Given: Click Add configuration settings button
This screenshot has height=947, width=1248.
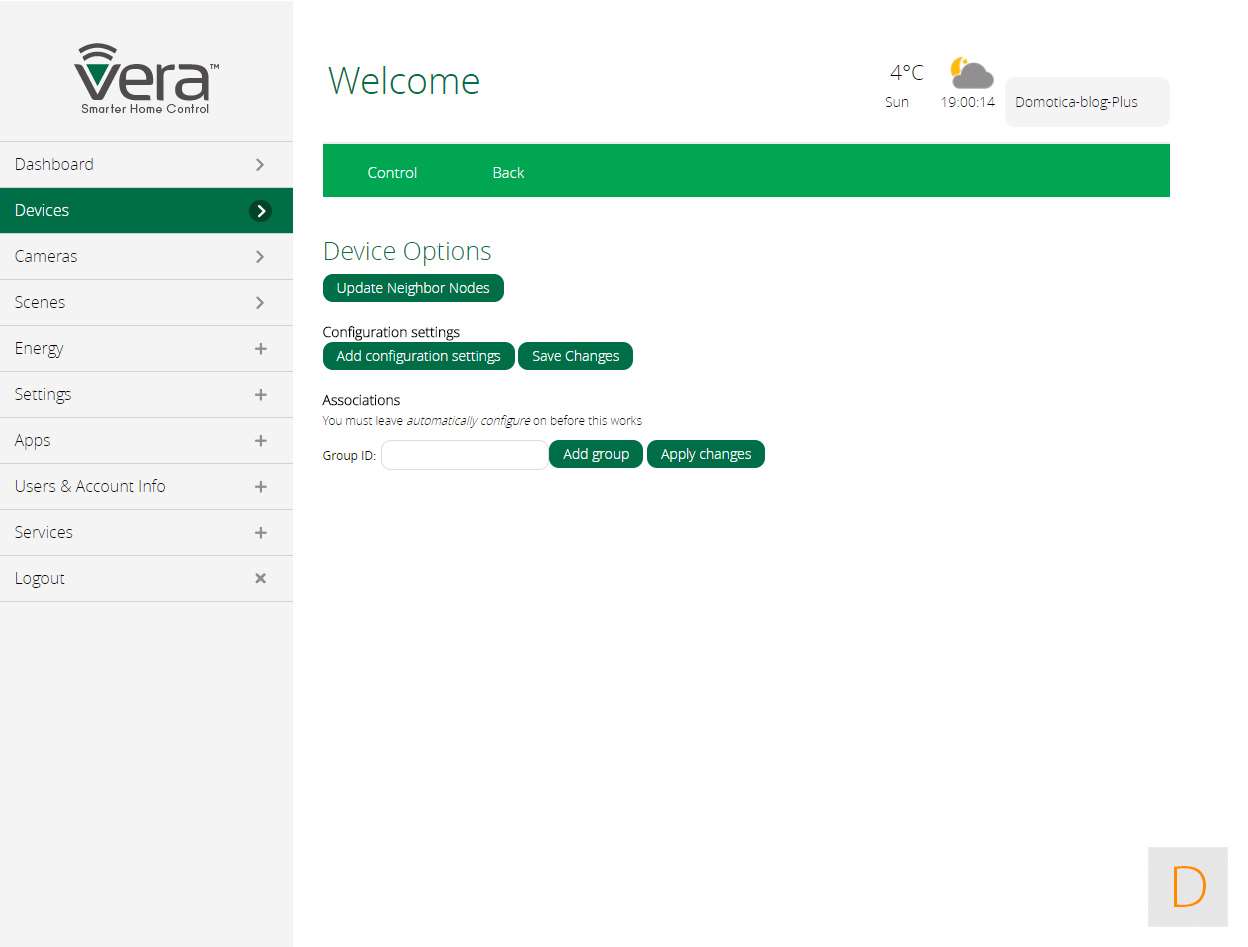Looking at the screenshot, I should (x=418, y=356).
